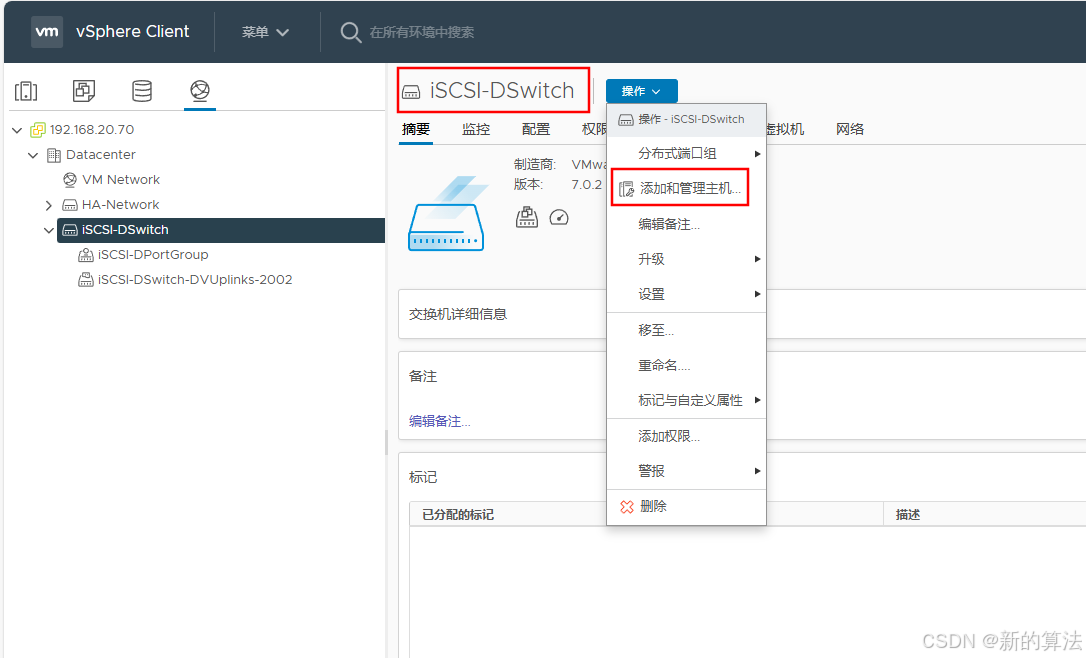
Task: Focus the 在所有环境中搜索 search field
Action: tap(422, 33)
